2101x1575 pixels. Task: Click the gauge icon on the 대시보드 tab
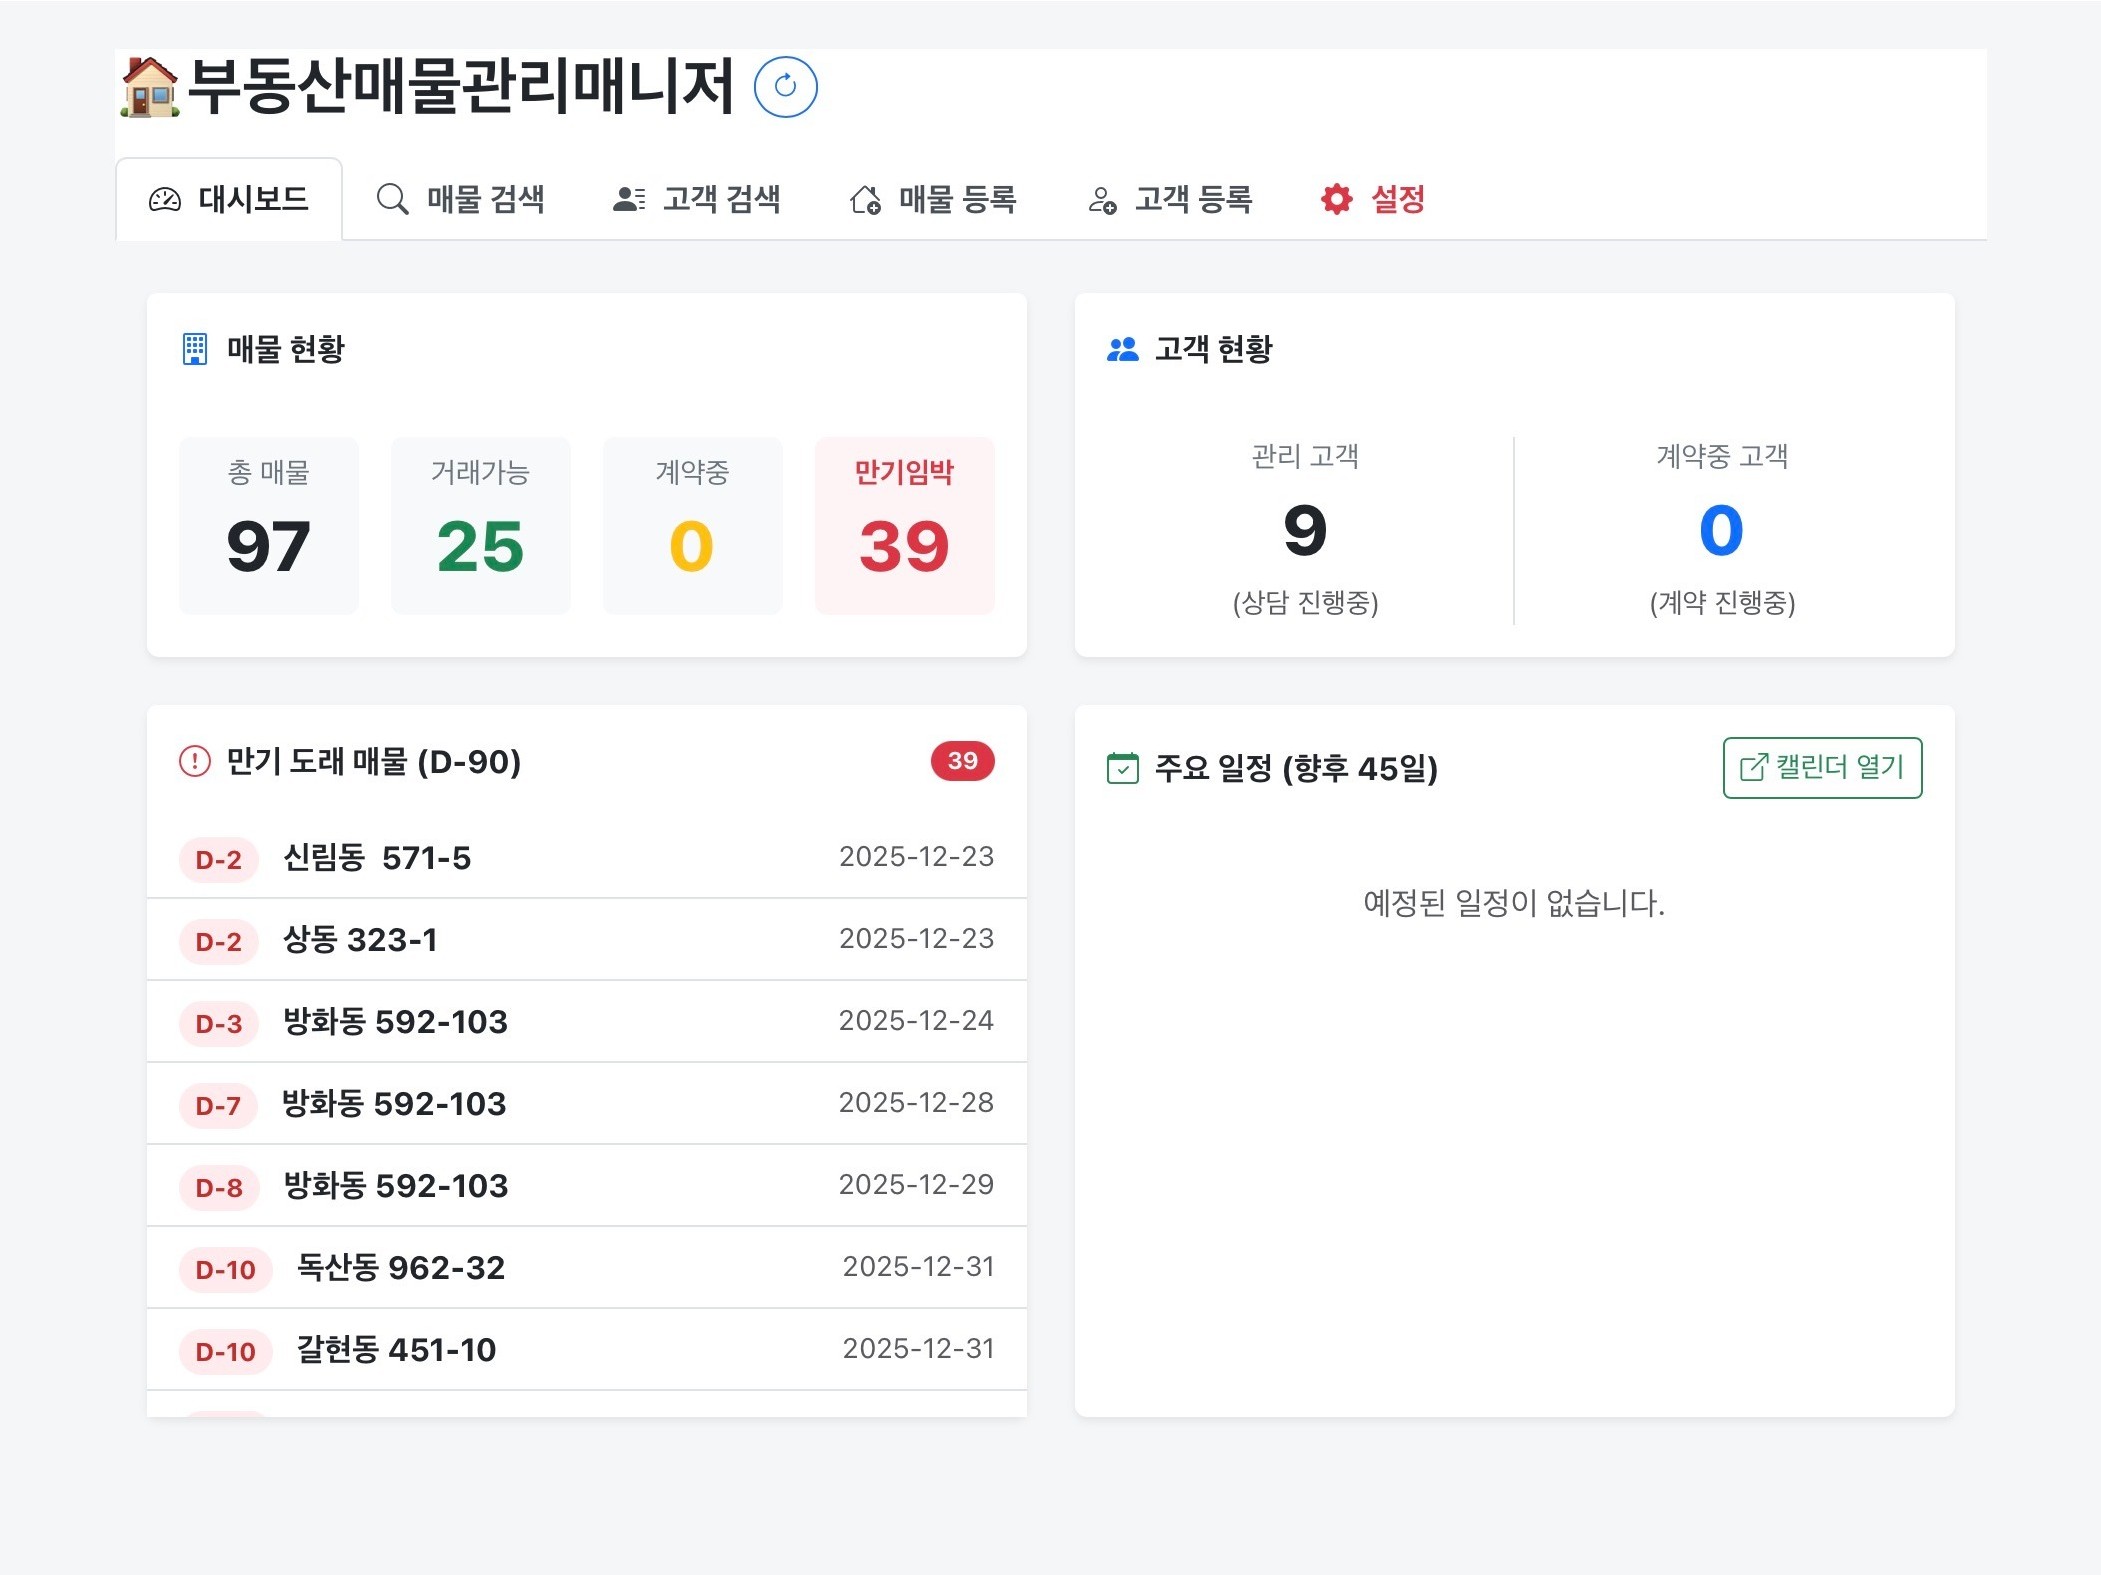click(166, 197)
